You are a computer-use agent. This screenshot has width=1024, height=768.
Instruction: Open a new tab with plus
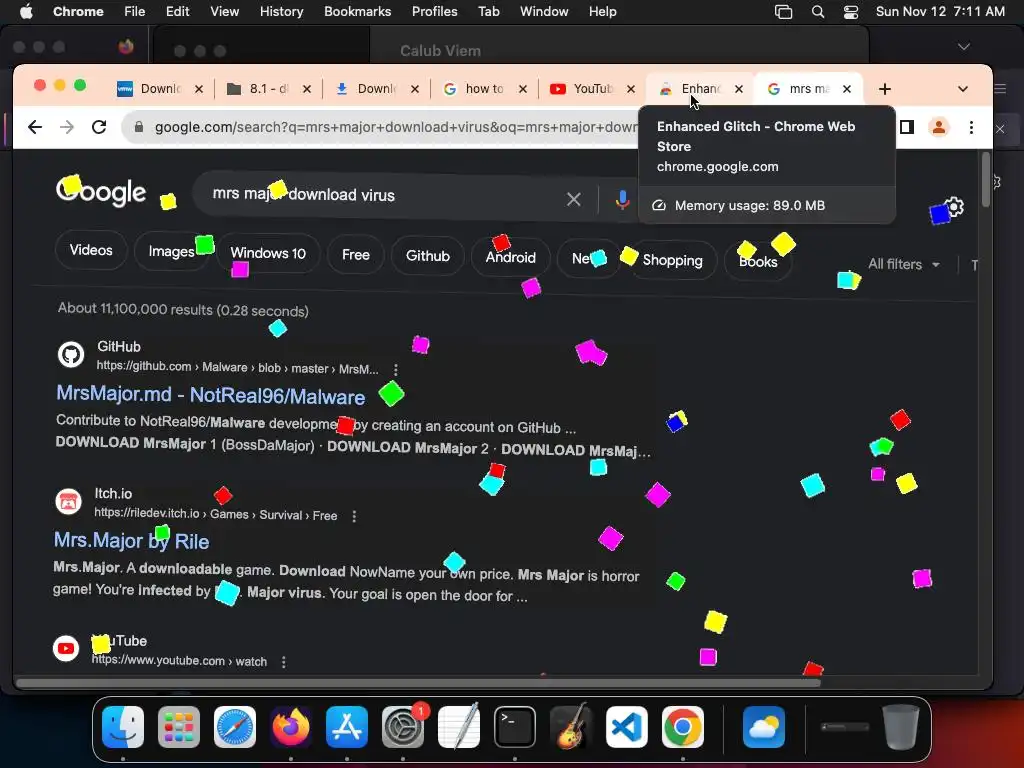(885, 89)
